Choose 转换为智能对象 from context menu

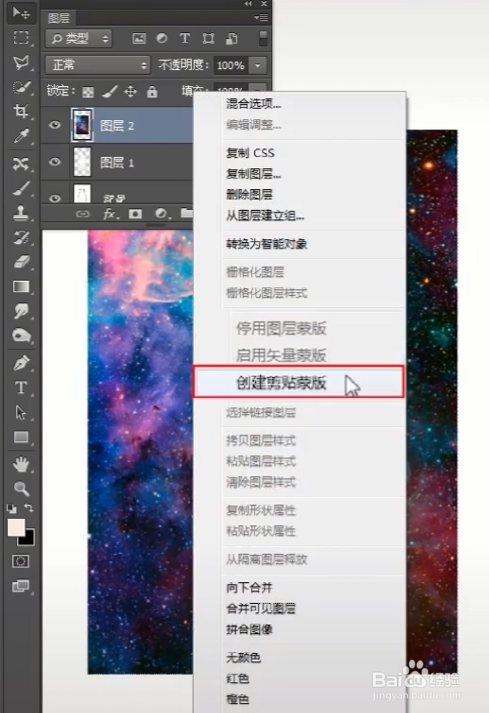[x=267, y=244]
